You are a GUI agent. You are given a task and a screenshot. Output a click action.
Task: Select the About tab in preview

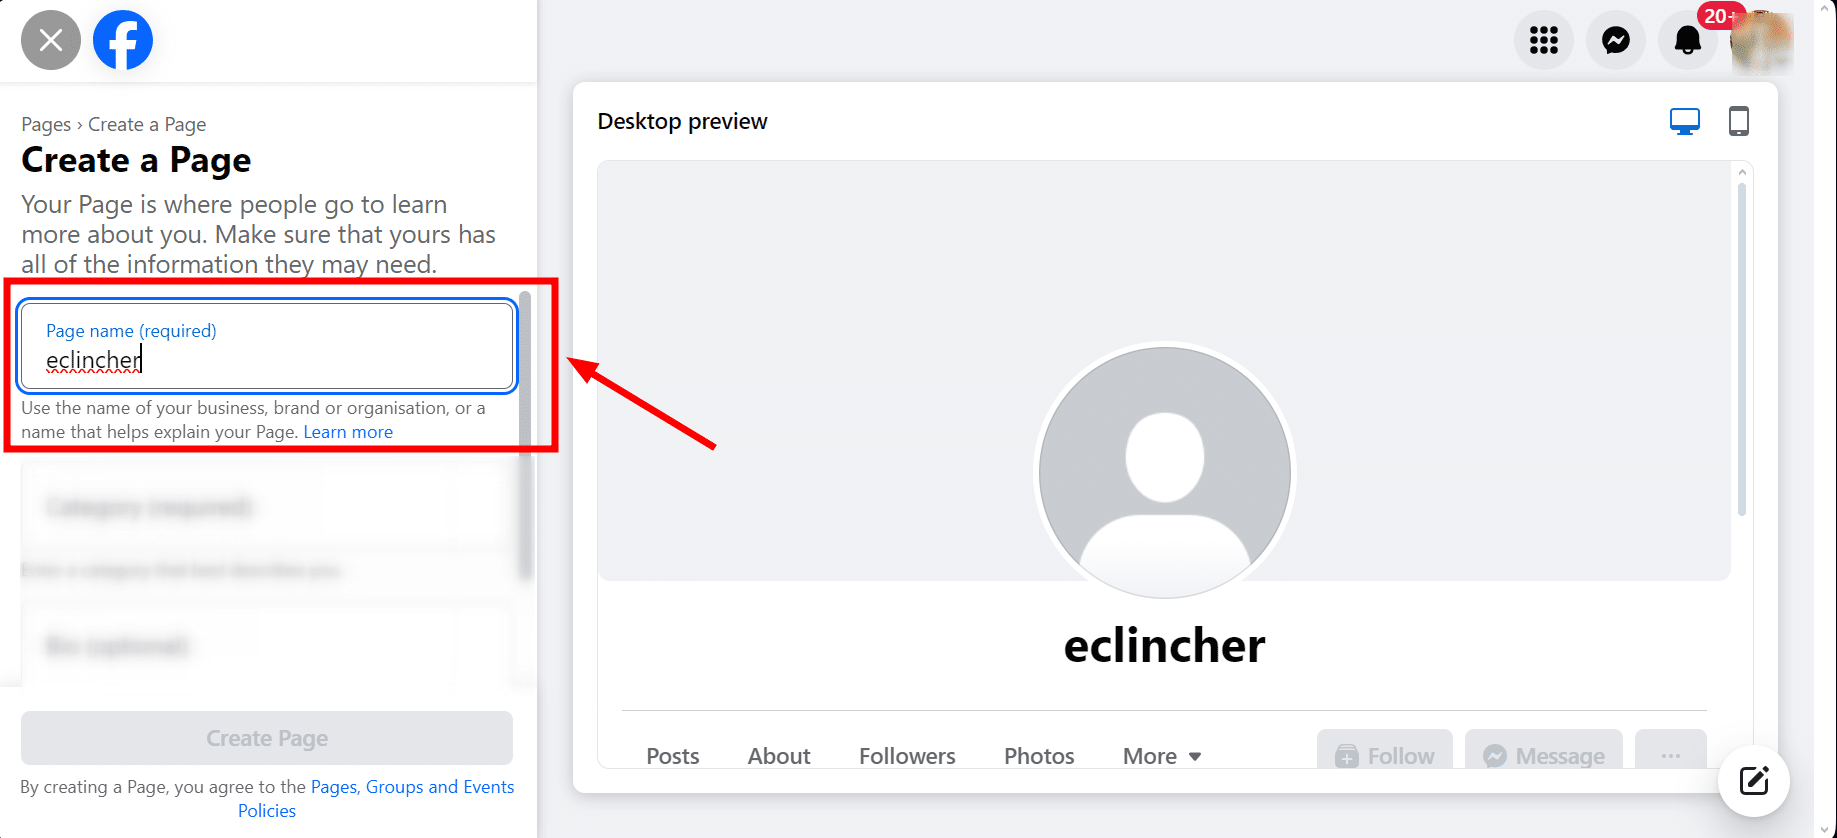779,756
